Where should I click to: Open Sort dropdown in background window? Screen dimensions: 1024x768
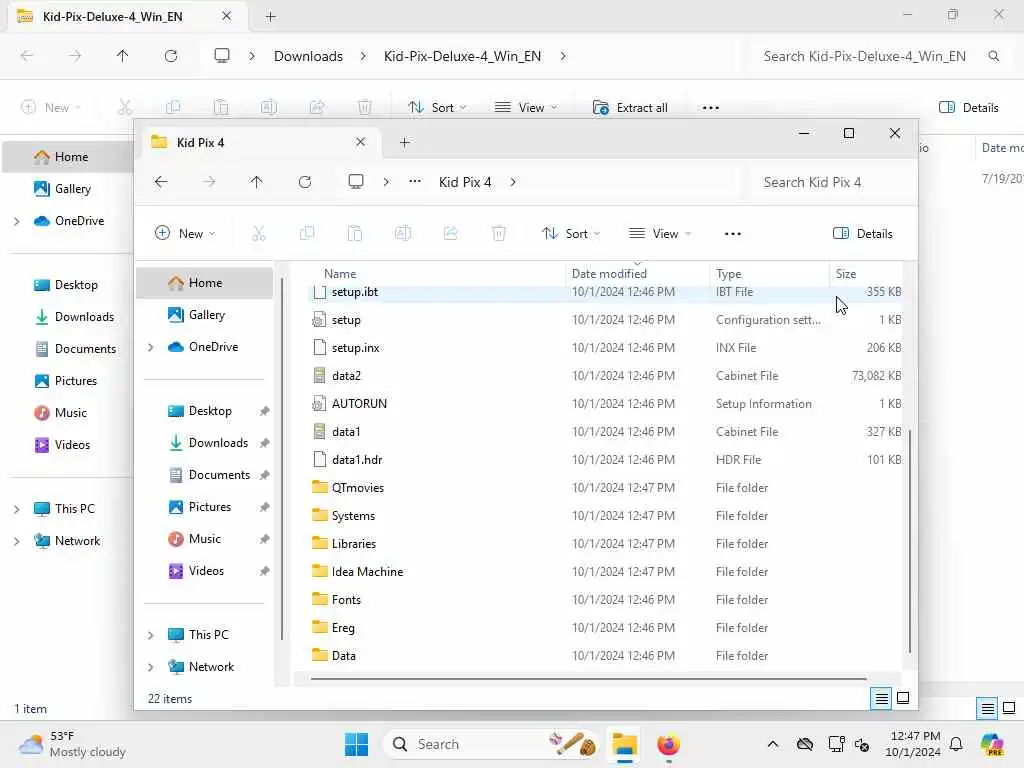click(x=436, y=108)
